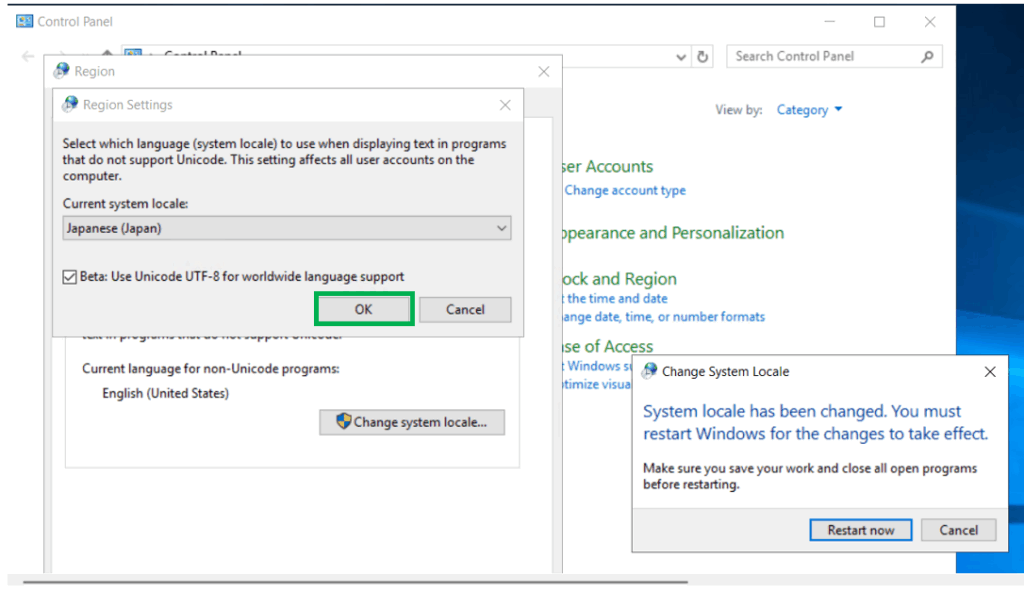Click the OK button in Region Settings

tap(363, 309)
